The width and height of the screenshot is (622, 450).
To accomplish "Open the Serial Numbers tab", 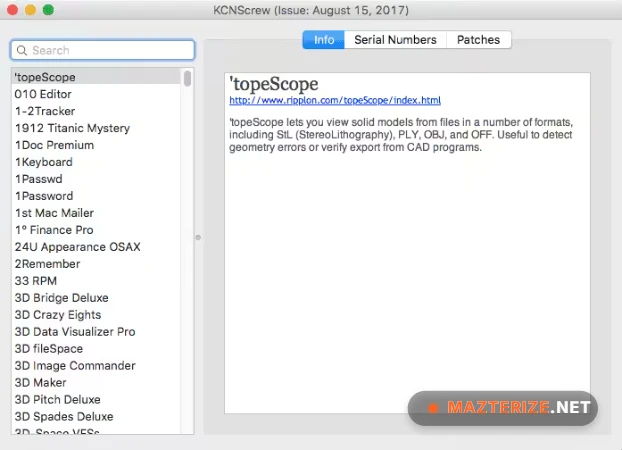I will [395, 40].
